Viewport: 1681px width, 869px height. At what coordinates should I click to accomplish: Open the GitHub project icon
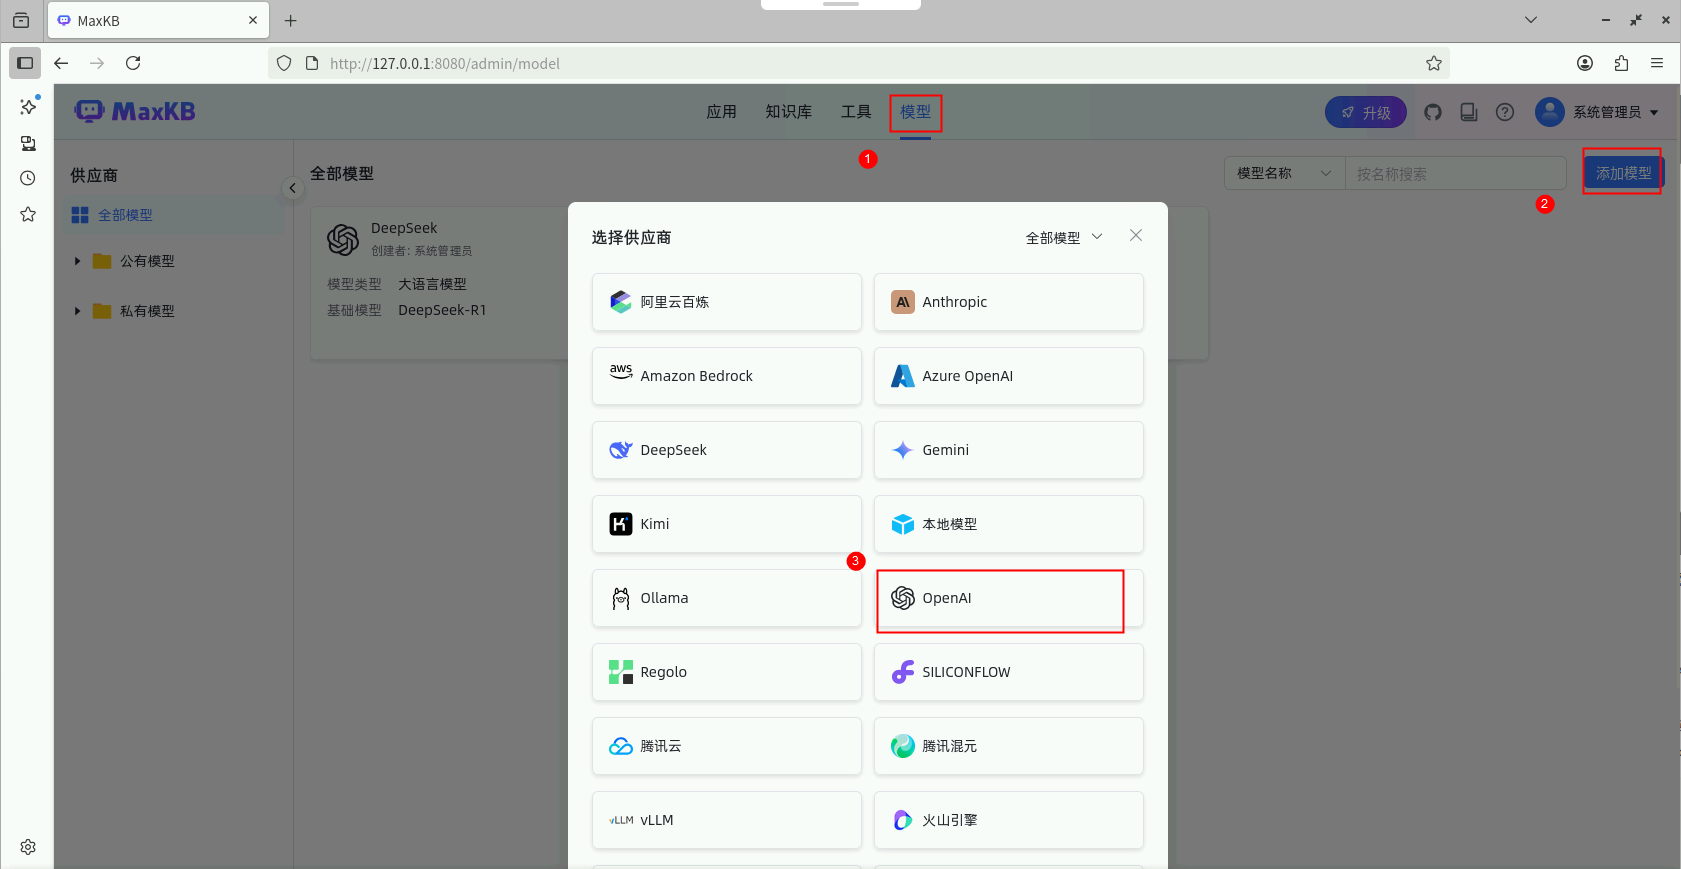coord(1433,112)
